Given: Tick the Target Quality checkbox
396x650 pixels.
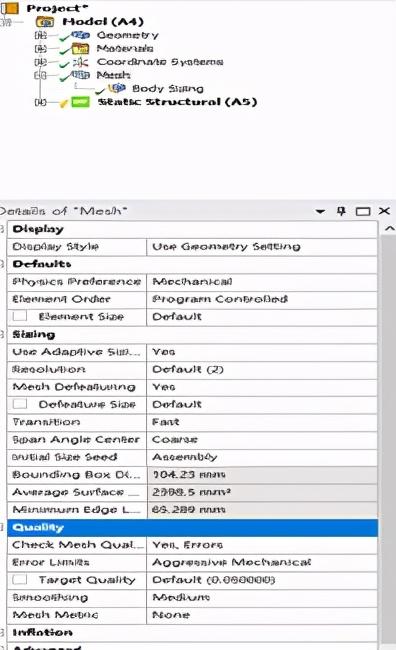Looking at the screenshot, I should pos(19,580).
